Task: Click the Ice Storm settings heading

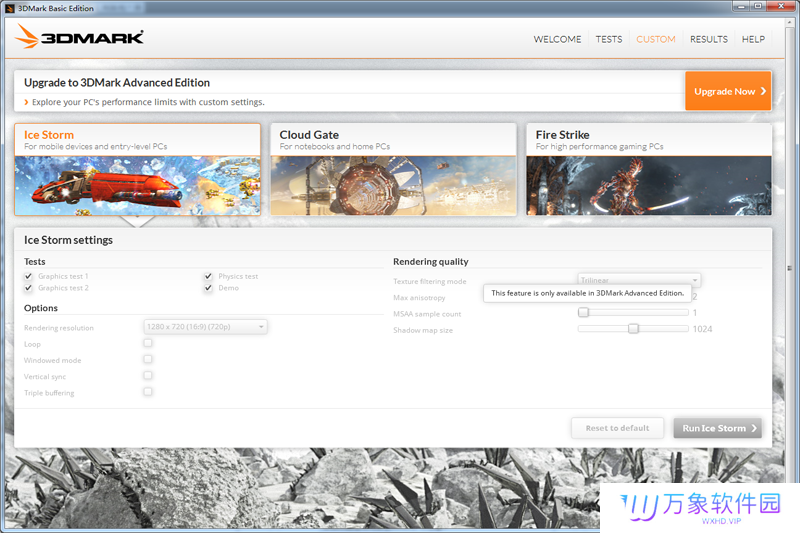Action: tap(68, 240)
